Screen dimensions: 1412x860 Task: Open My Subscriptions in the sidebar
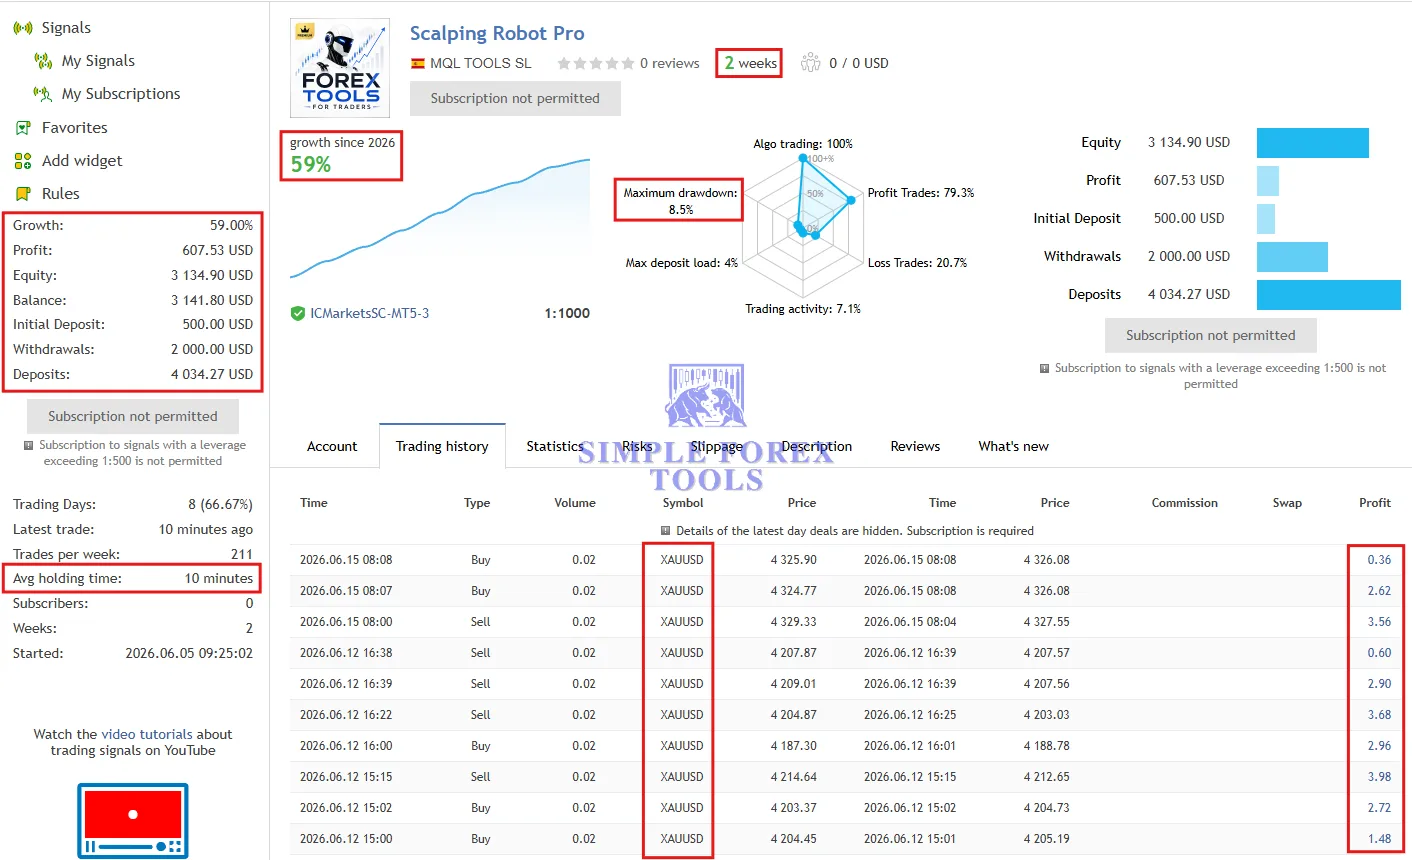click(x=121, y=94)
